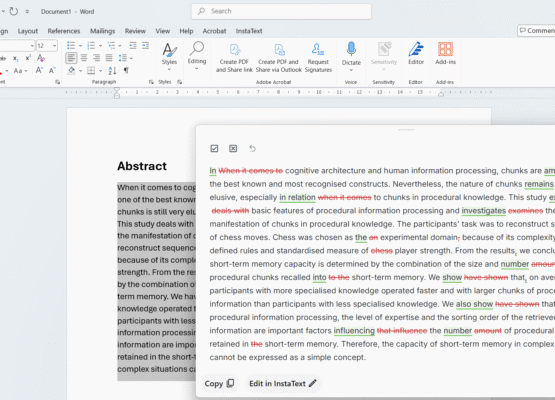
Task: Apply numbered list formatting
Action: point(91,46)
